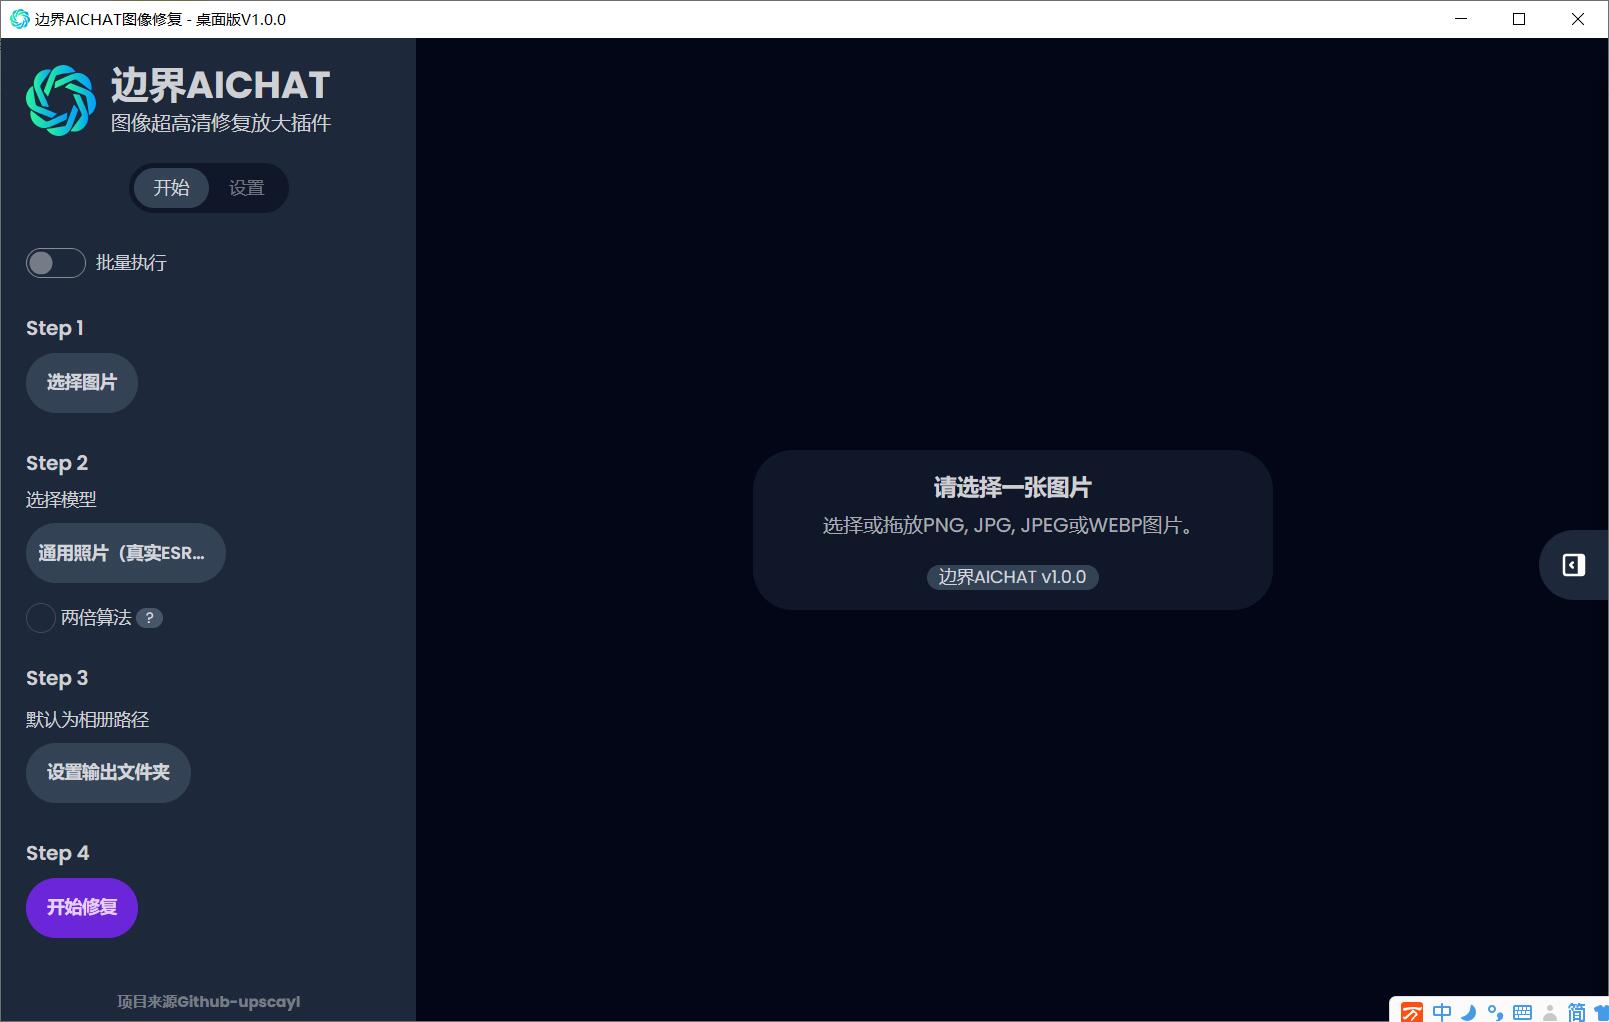Click the 边界AICHAT v1.0.0 version badge
Viewport: 1609px width, 1022px height.
coord(1012,577)
